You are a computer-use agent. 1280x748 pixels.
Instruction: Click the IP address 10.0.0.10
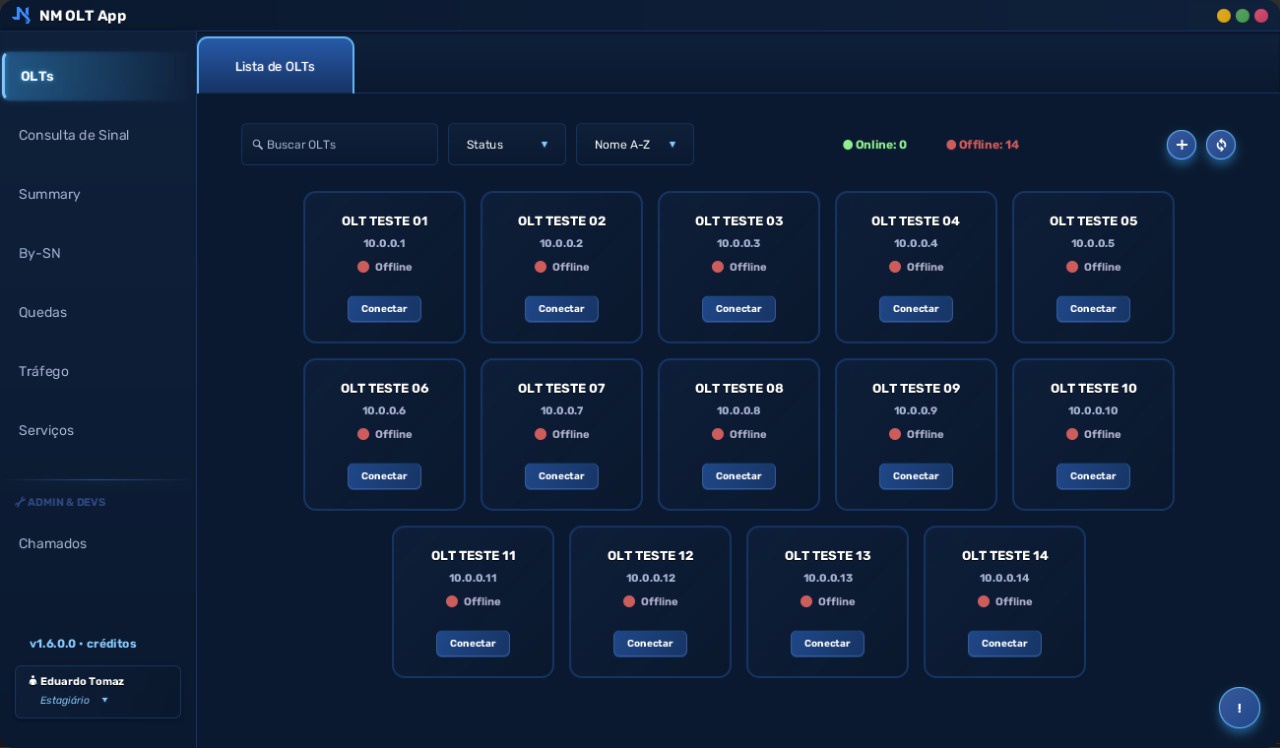(1093, 411)
